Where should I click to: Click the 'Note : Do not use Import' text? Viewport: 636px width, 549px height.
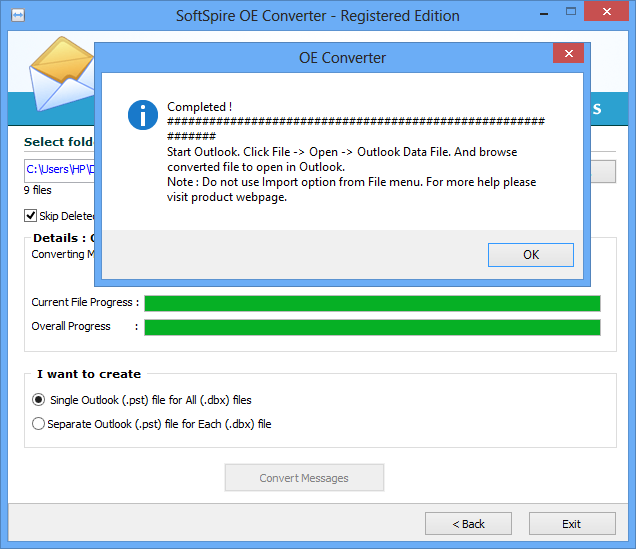click(351, 189)
